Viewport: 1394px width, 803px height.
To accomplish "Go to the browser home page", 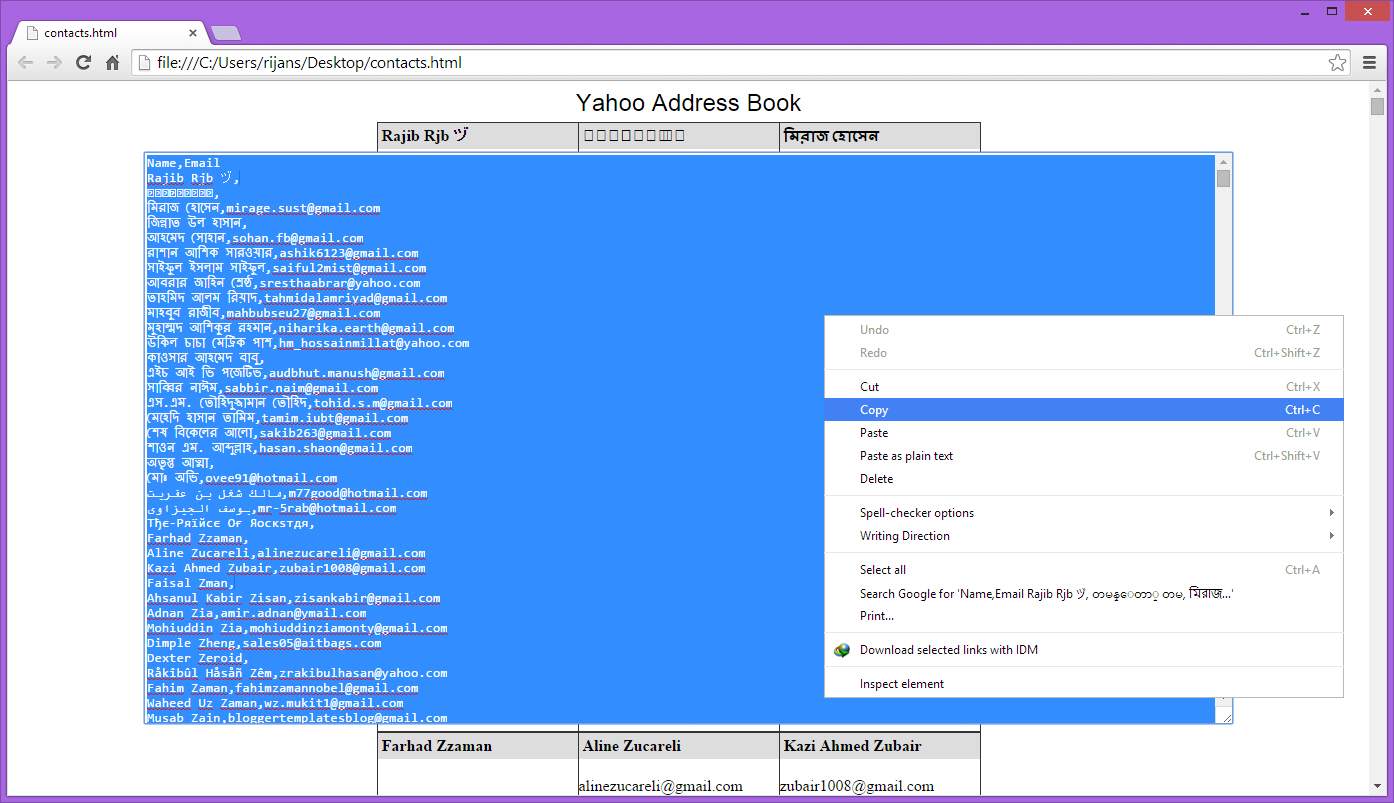I will (x=113, y=63).
